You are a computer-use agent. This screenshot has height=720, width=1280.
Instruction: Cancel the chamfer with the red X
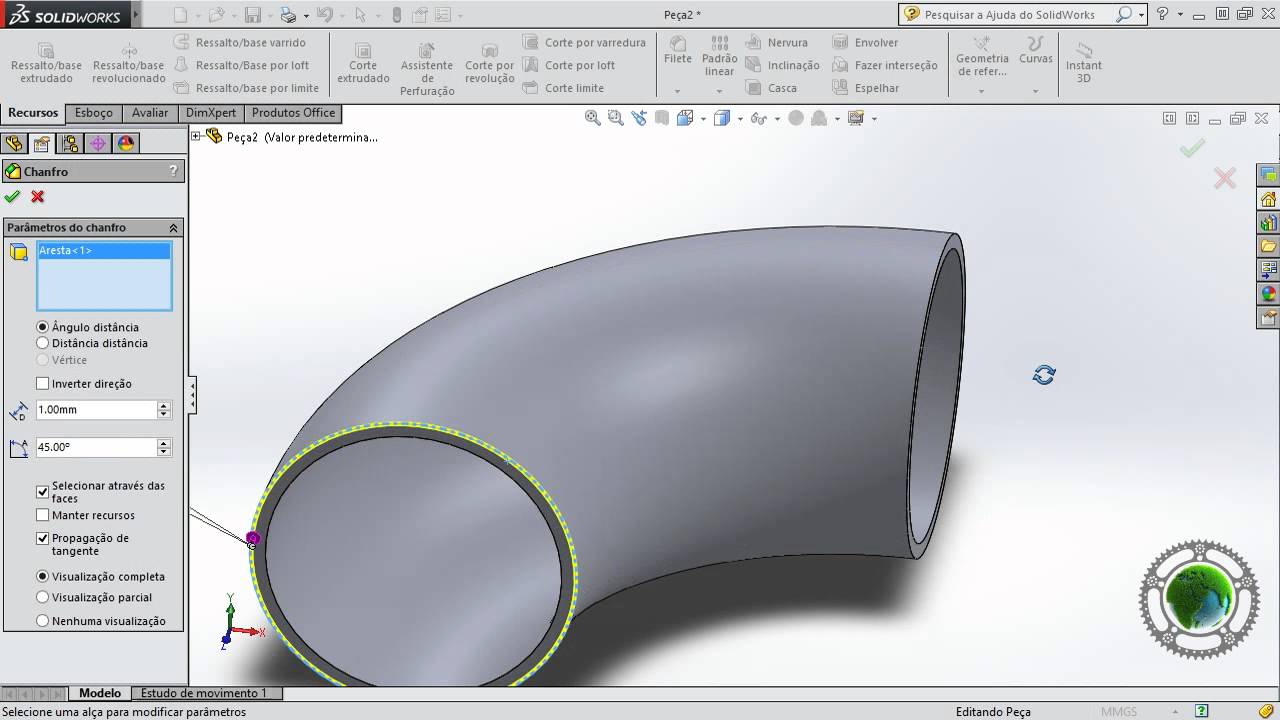(38, 197)
